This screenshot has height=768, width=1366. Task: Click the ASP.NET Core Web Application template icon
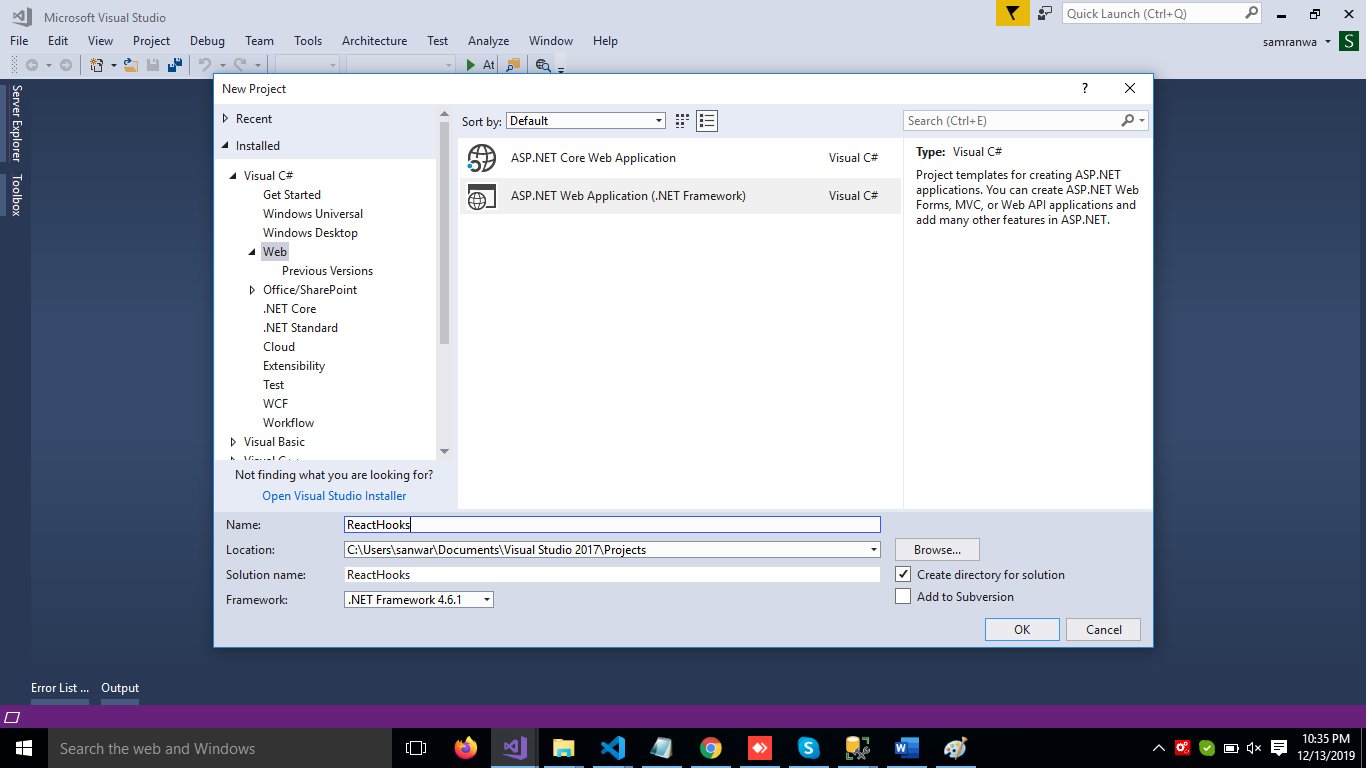[482, 158]
